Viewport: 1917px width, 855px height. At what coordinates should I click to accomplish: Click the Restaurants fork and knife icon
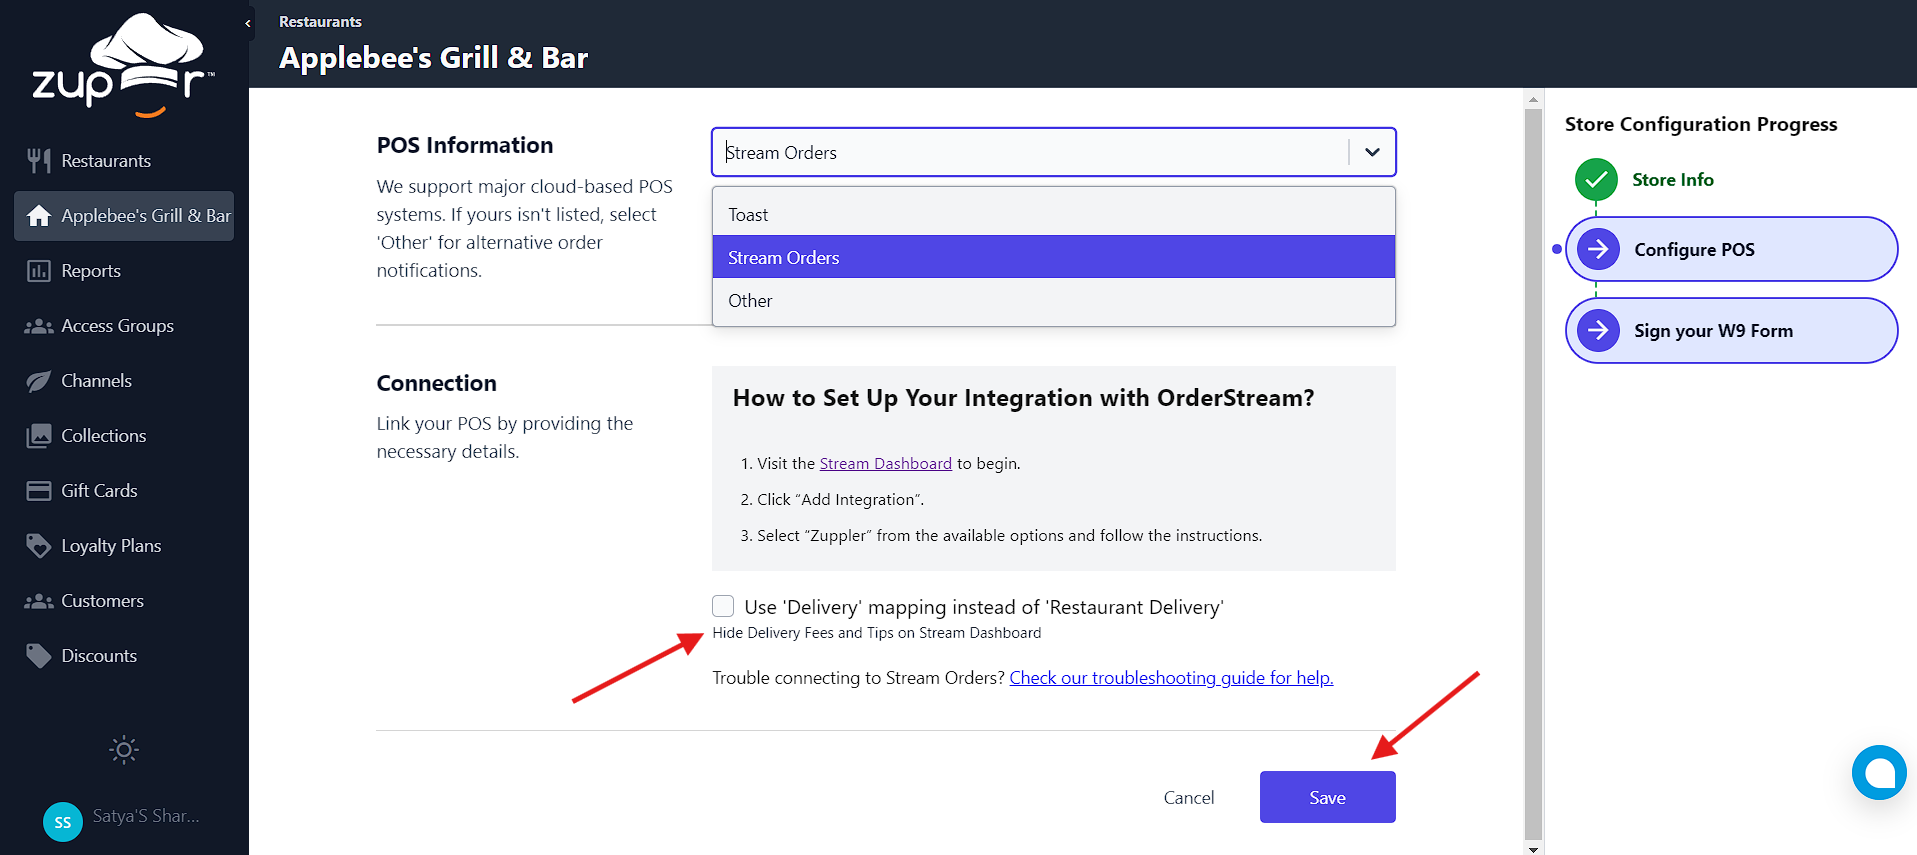pyautogui.click(x=39, y=161)
